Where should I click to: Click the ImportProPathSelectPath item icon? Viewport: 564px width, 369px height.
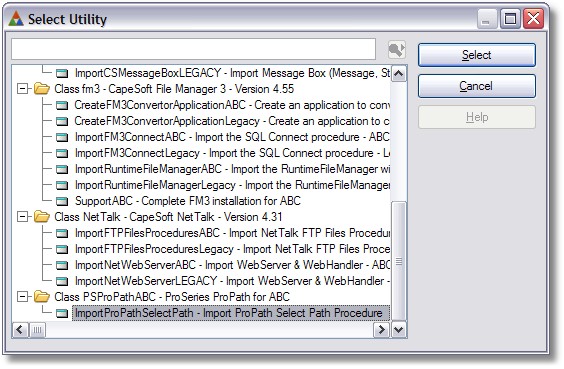[62, 313]
